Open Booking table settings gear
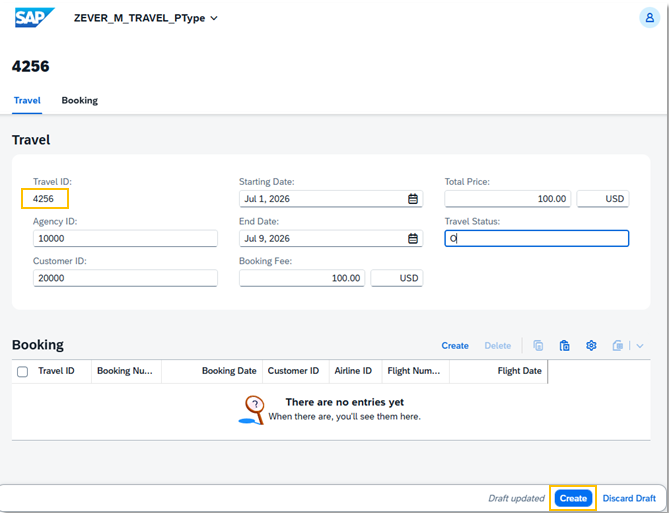 coord(591,345)
